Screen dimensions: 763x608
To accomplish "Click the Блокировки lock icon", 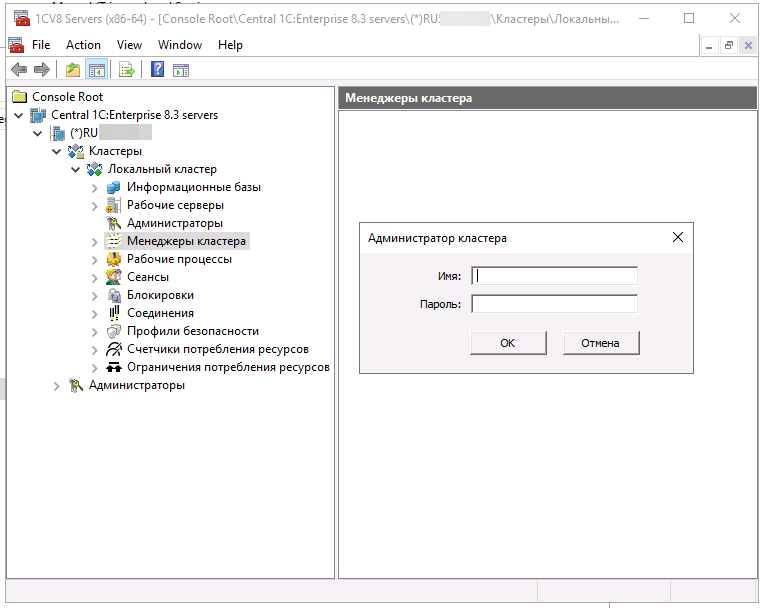I will click(114, 295).
